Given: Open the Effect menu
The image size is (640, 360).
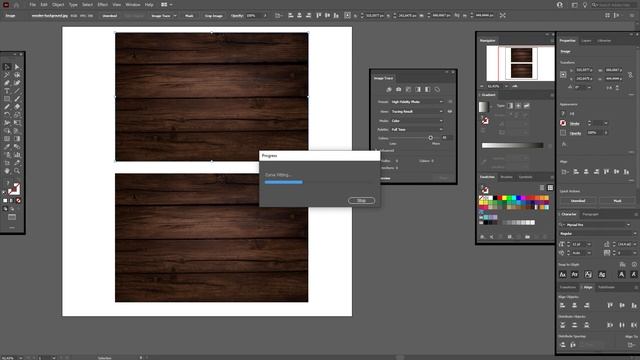Looking at the screenshot, I should coord(102,5).
